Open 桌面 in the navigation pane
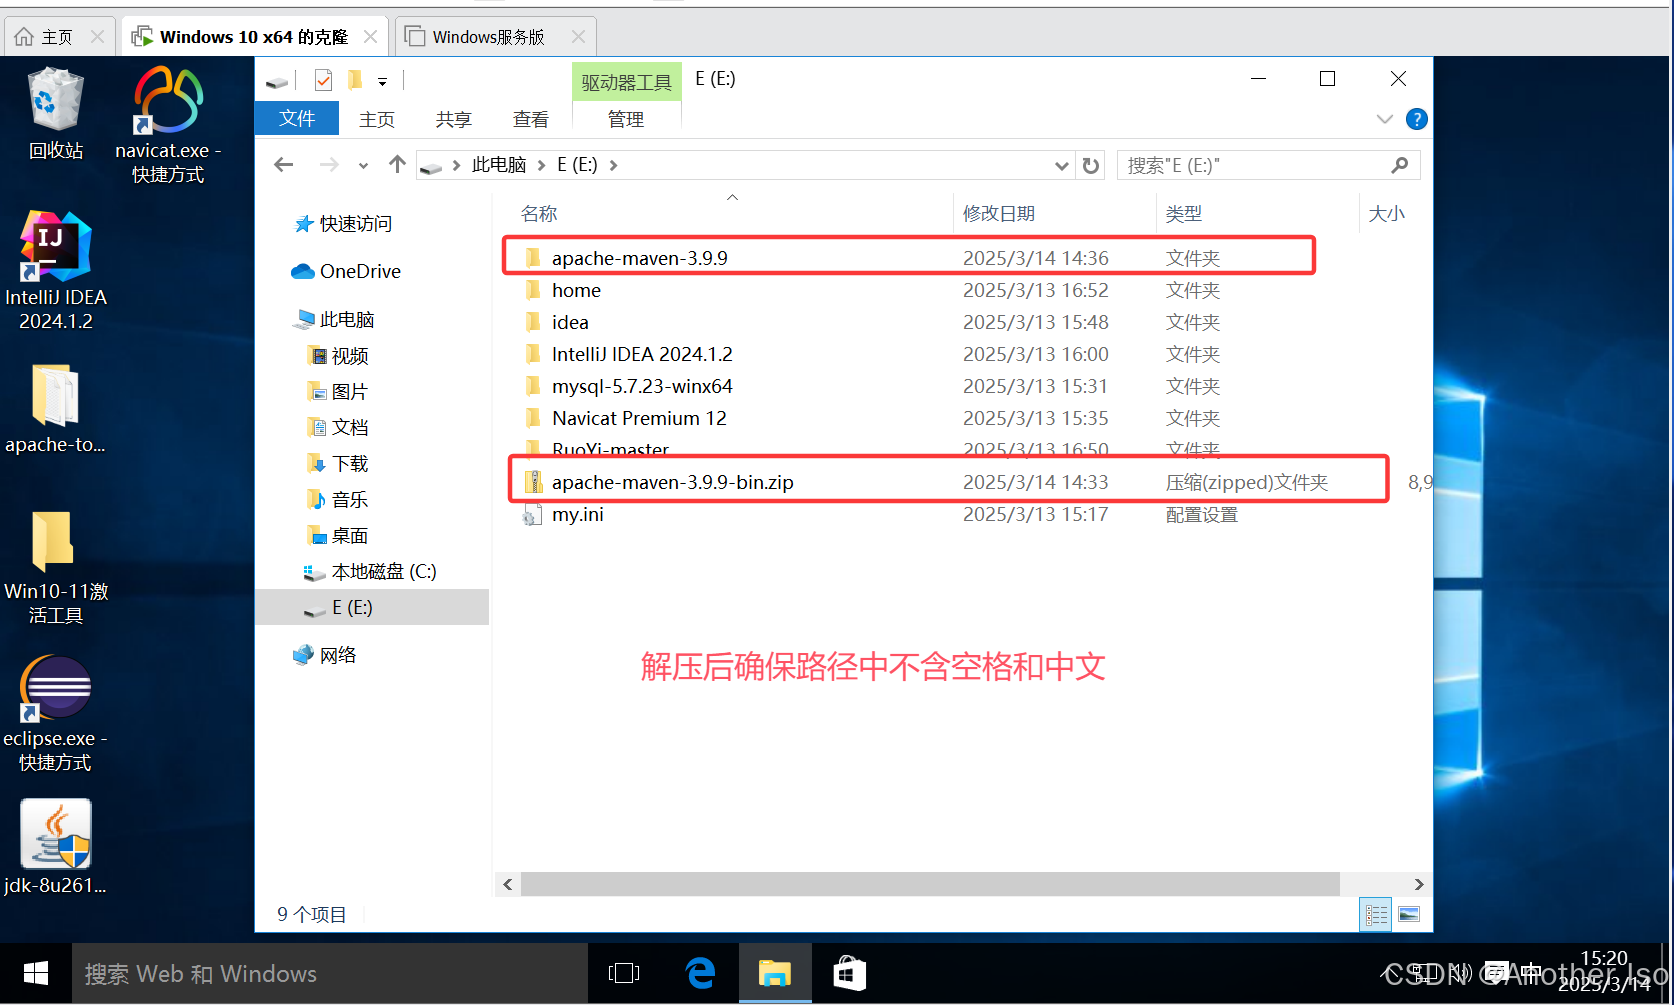The width and height of the screenshot is (1674, 1005). pos(338,536)
